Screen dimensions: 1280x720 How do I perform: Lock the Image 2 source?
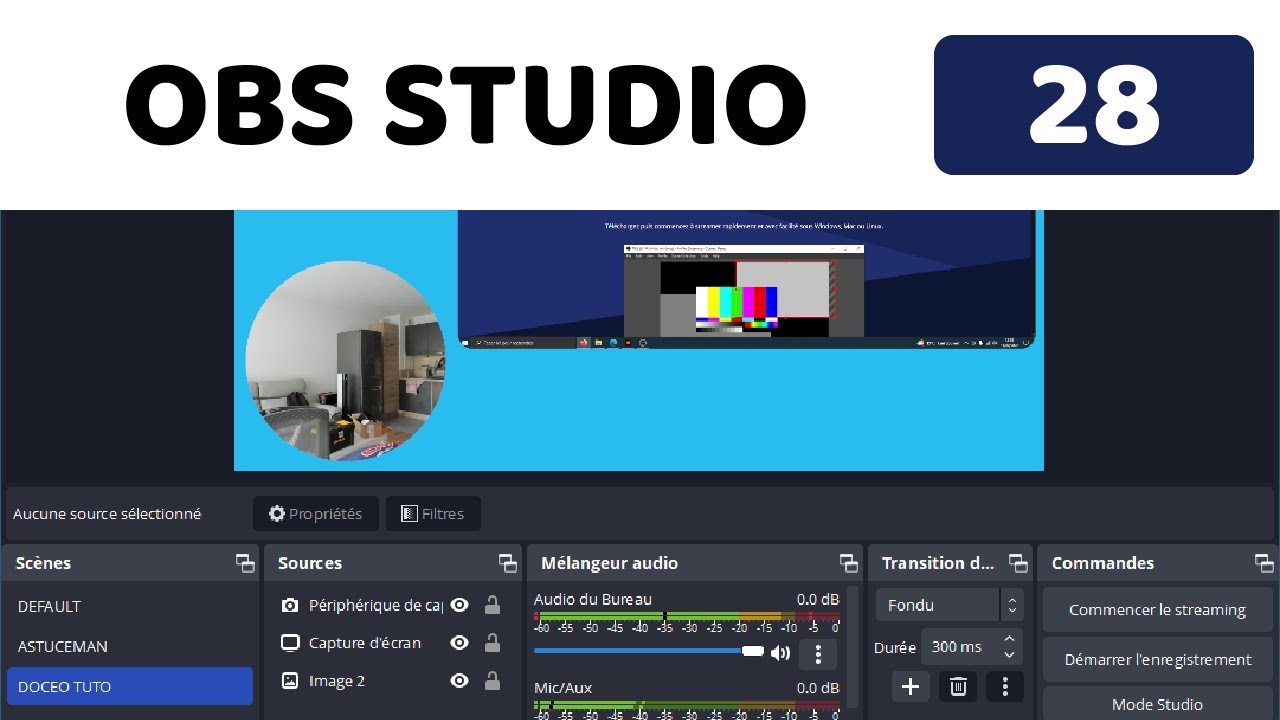point(492,681)
